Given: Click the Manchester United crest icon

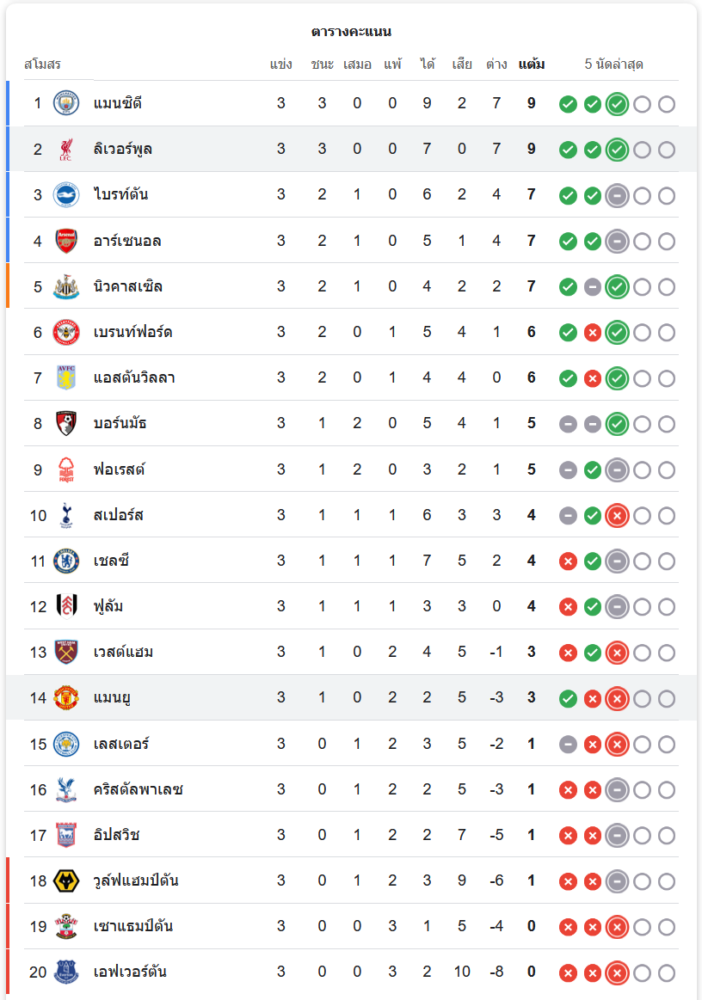Looking at the screenshot, I should click(66, 698).
